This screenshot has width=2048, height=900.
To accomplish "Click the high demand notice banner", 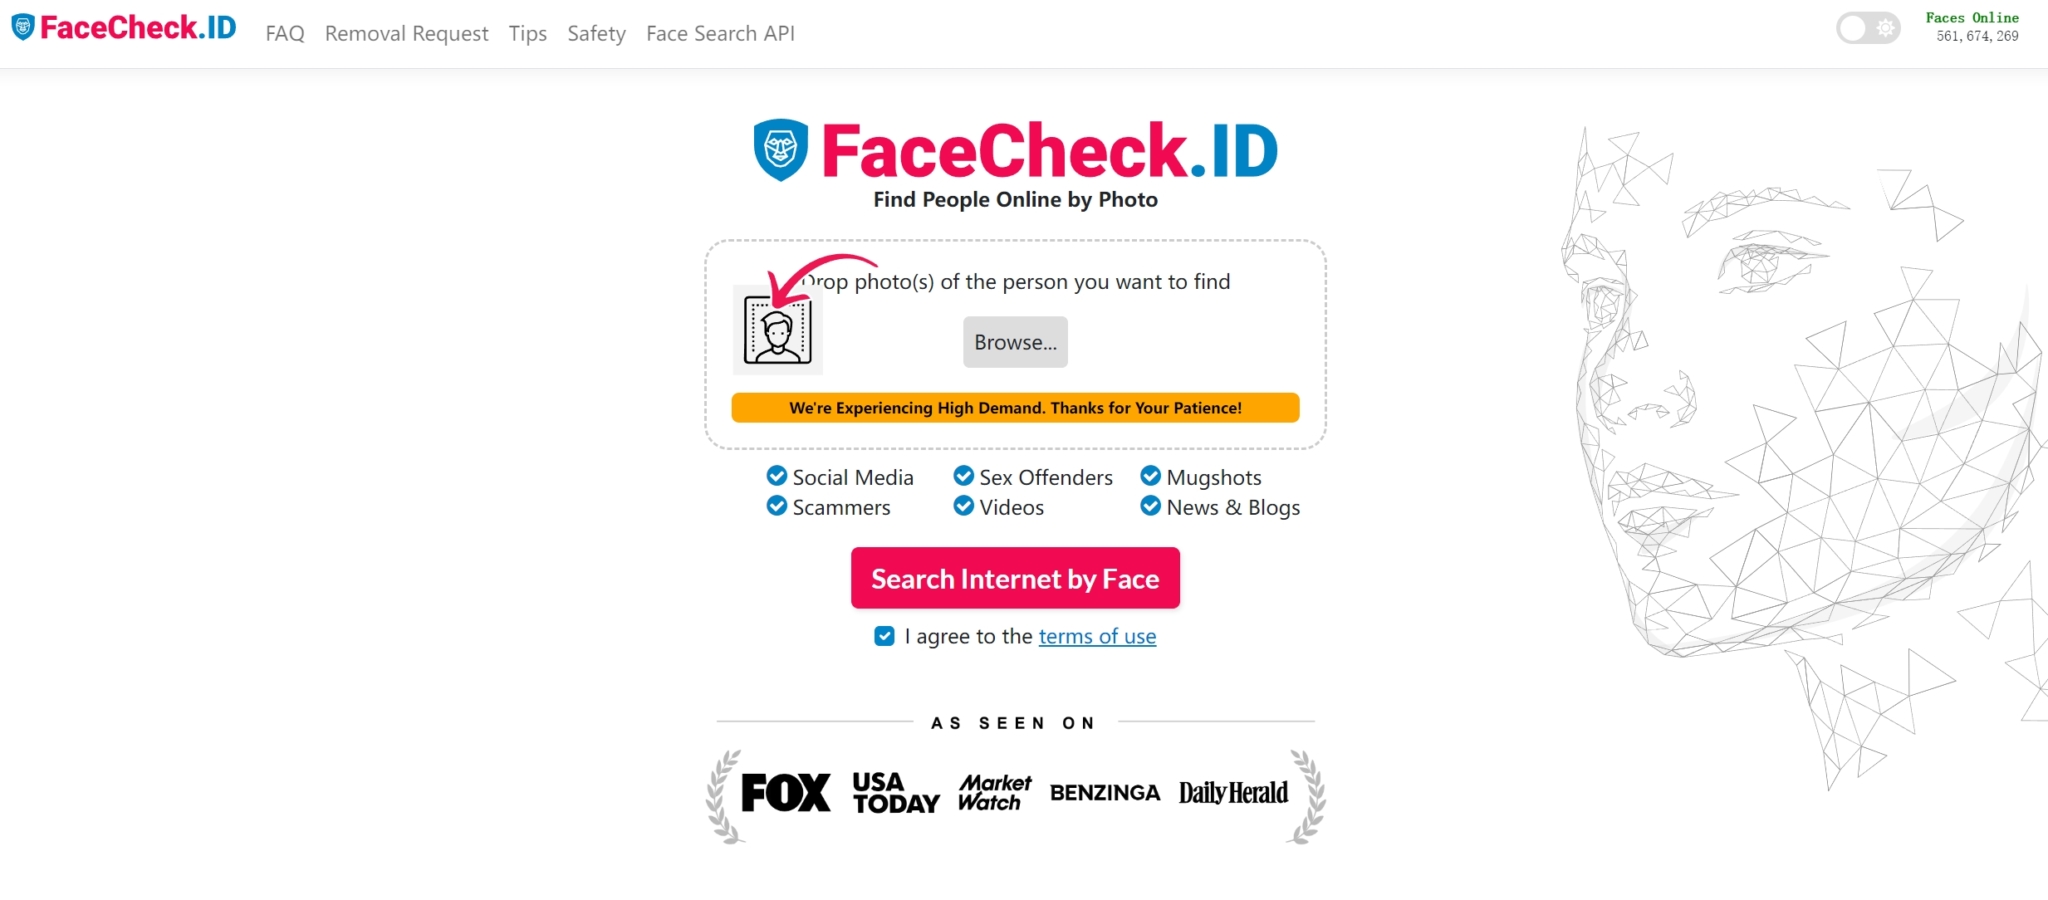I will (1014, 407).
